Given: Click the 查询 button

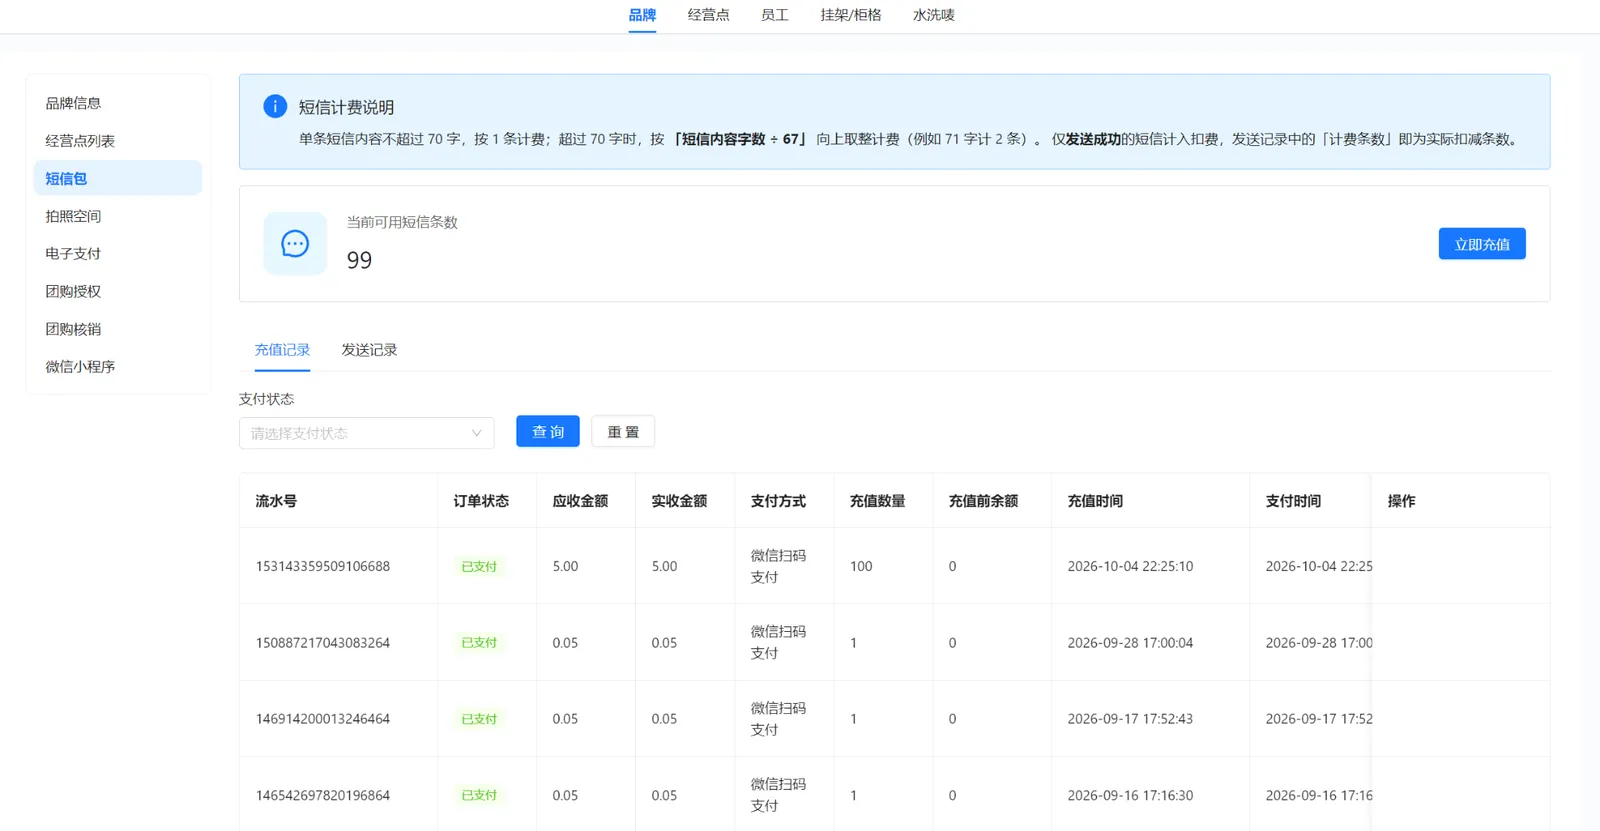Looking at the screenshot, I should pos(548,431).
